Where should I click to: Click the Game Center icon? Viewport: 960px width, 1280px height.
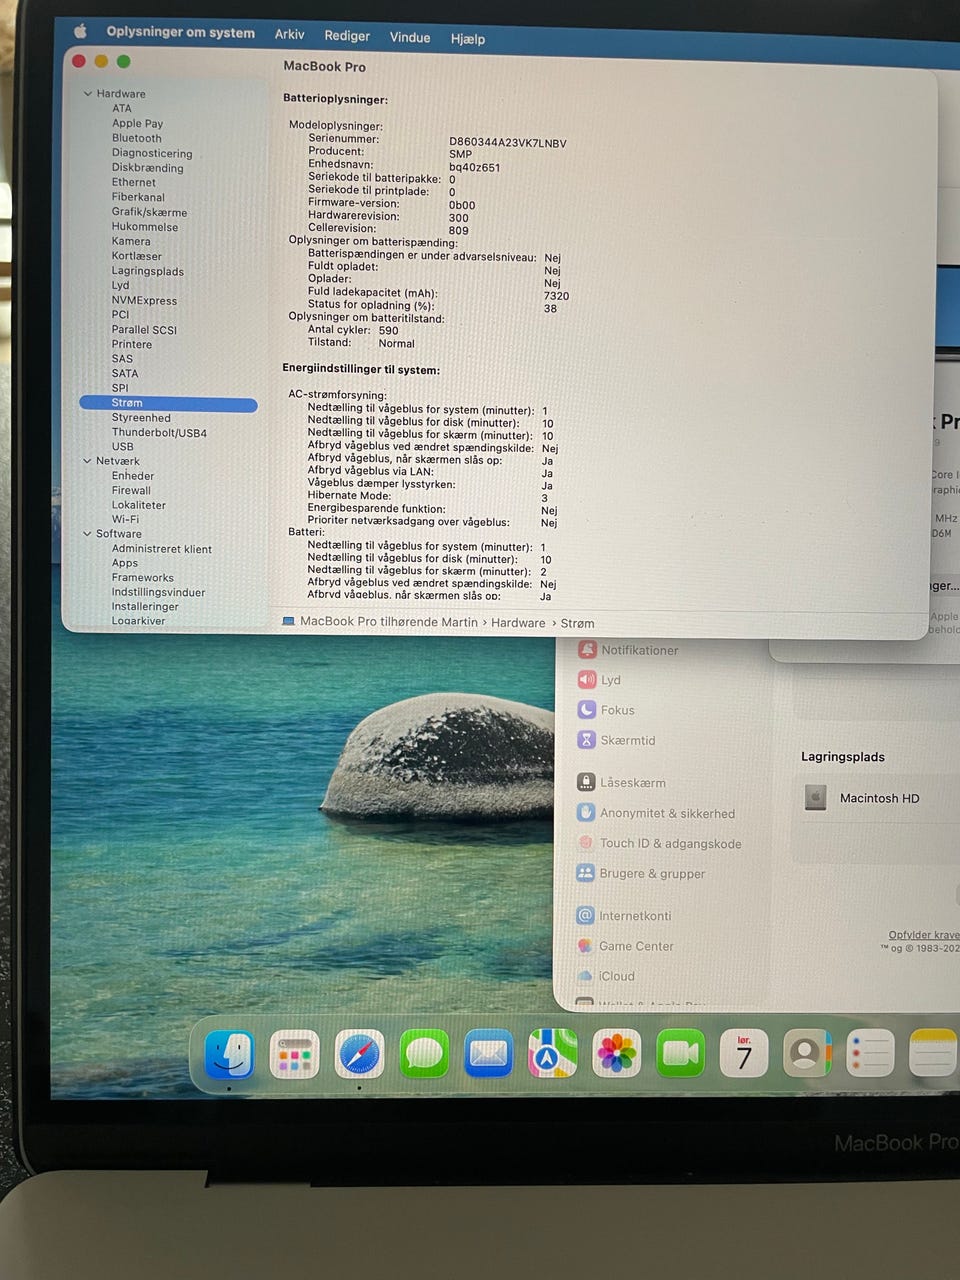point(585,946)
